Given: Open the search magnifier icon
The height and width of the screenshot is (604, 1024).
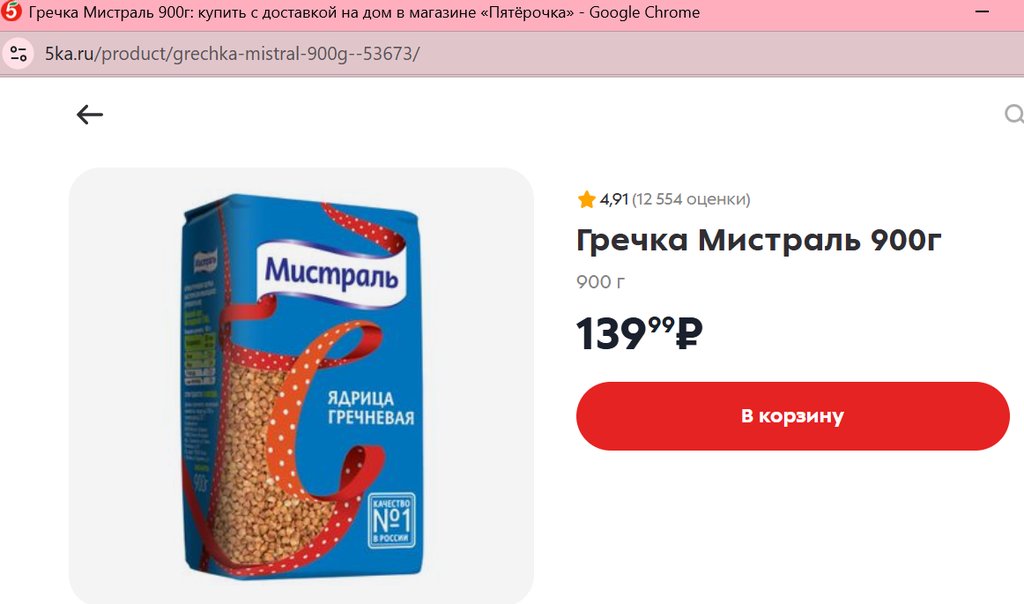Looking at the screenshot, I should pos(1014,114).
